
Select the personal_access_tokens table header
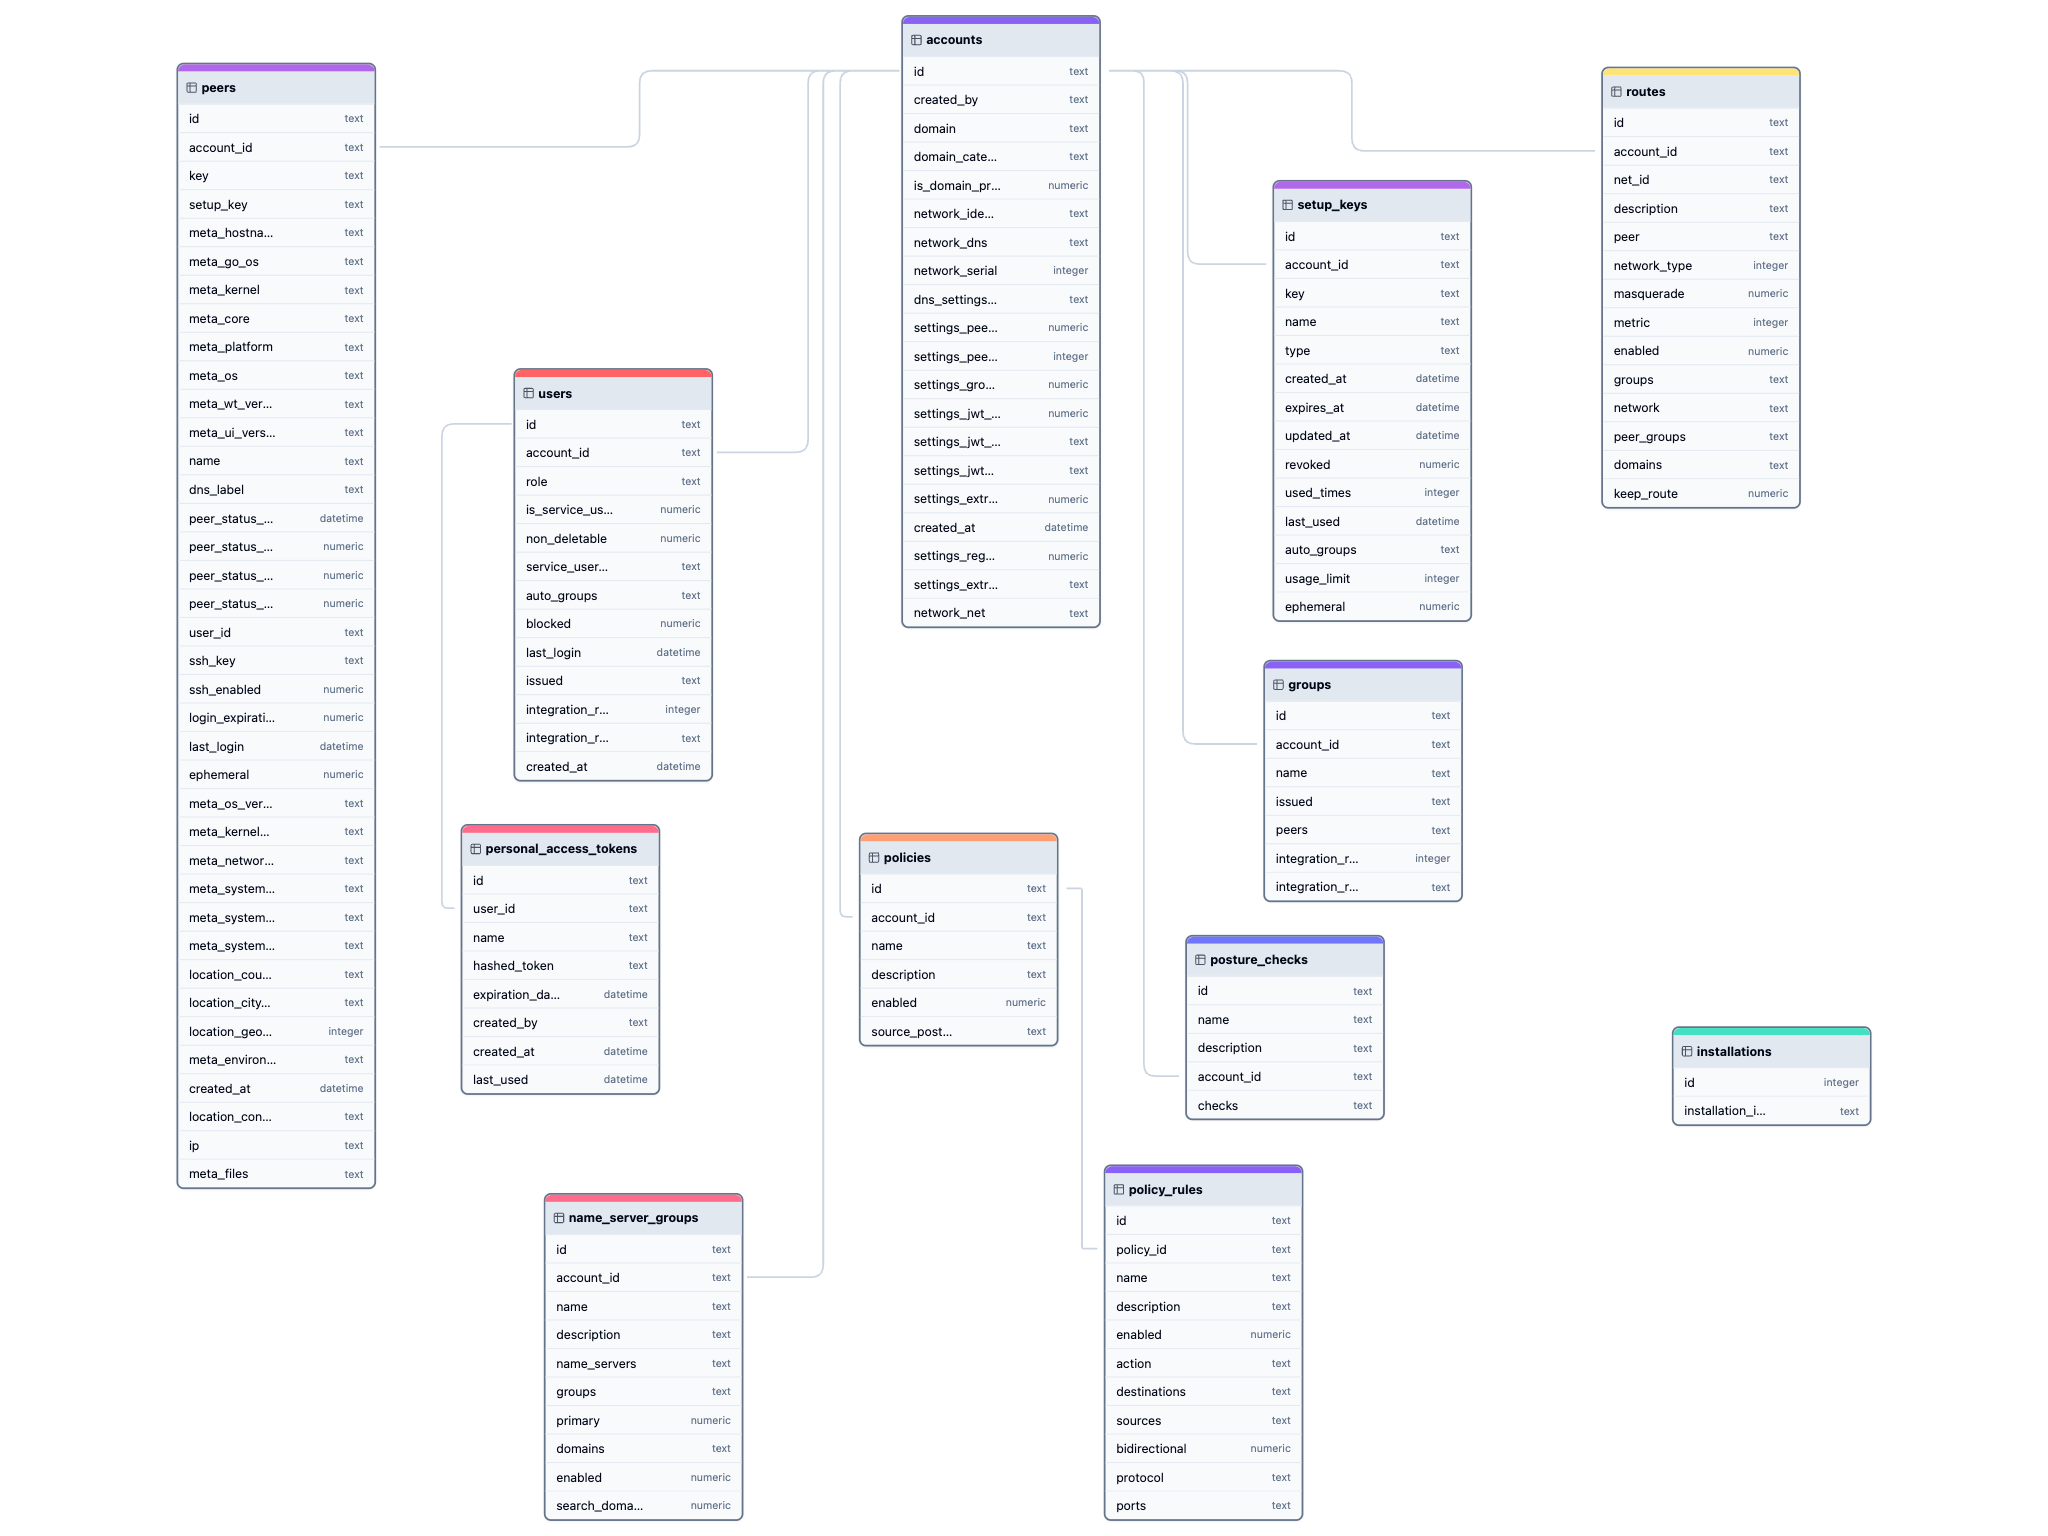tap(560, 849)
